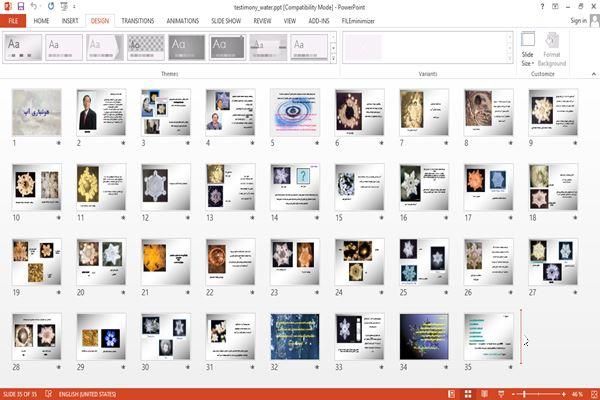Select slide 1 thumbnail with blue title
The width and height of the screenshot is (600, 400).
[x=36, y=112]
